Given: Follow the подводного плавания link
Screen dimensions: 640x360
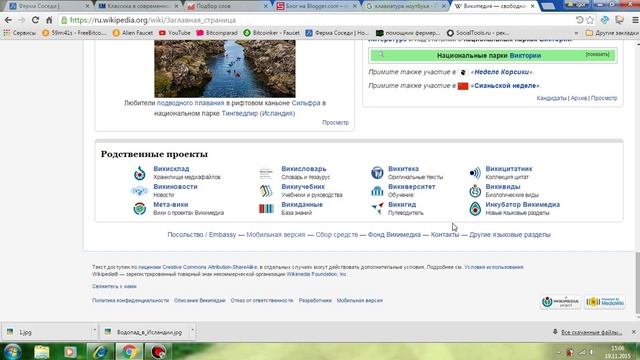Looking at the screenshot, I should click(x=191, y=103).
